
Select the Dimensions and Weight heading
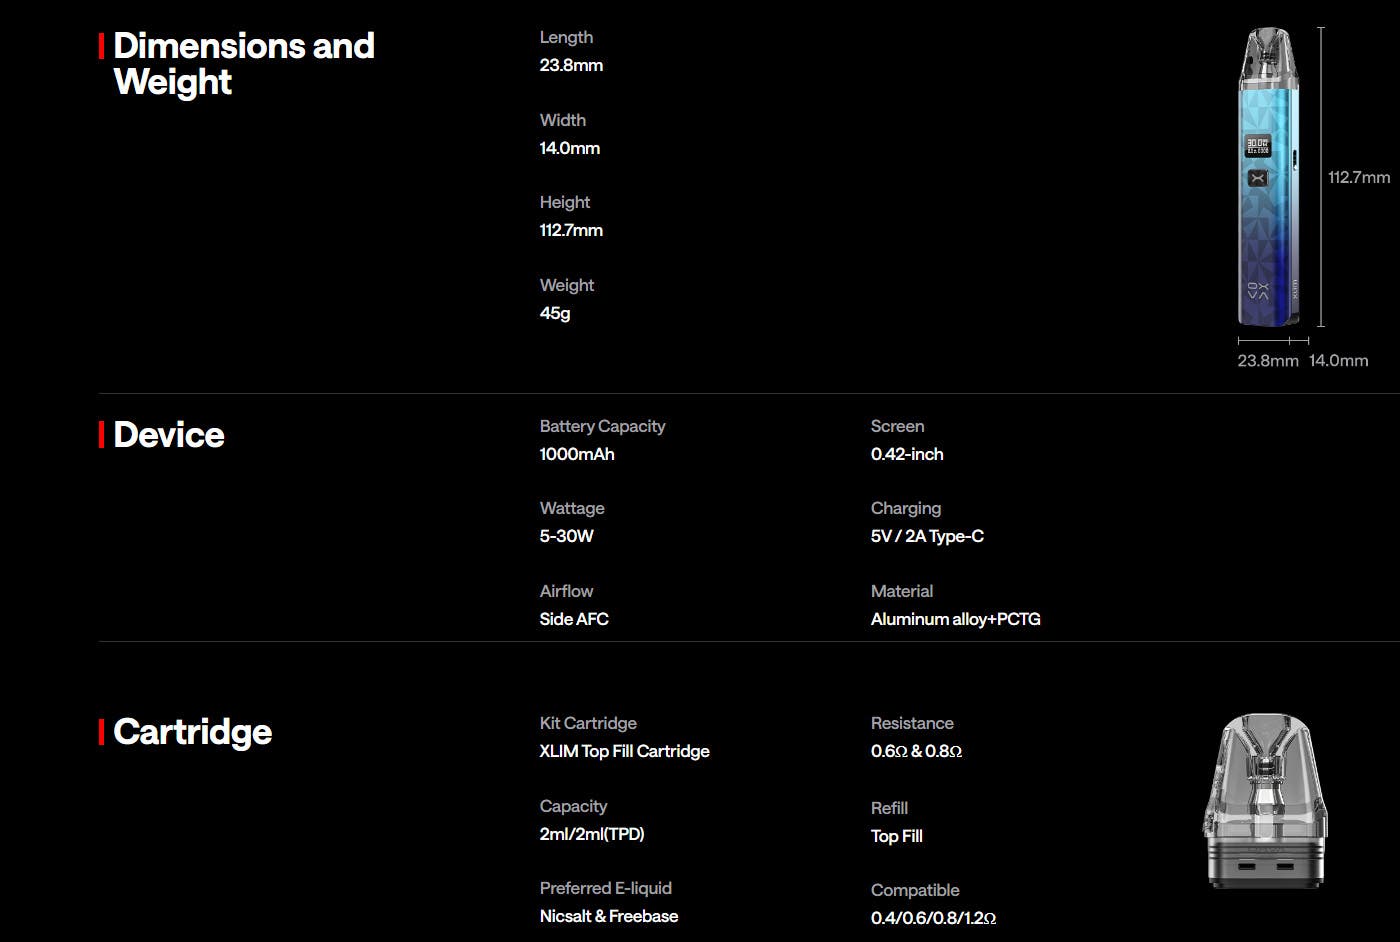click(x=244, y=63)
